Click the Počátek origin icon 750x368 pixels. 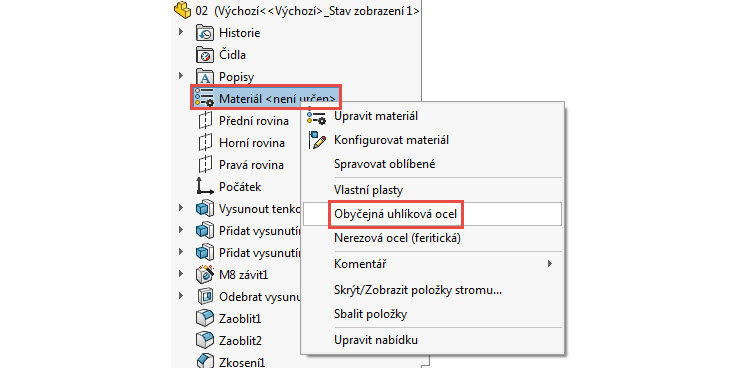pos(205,187)
